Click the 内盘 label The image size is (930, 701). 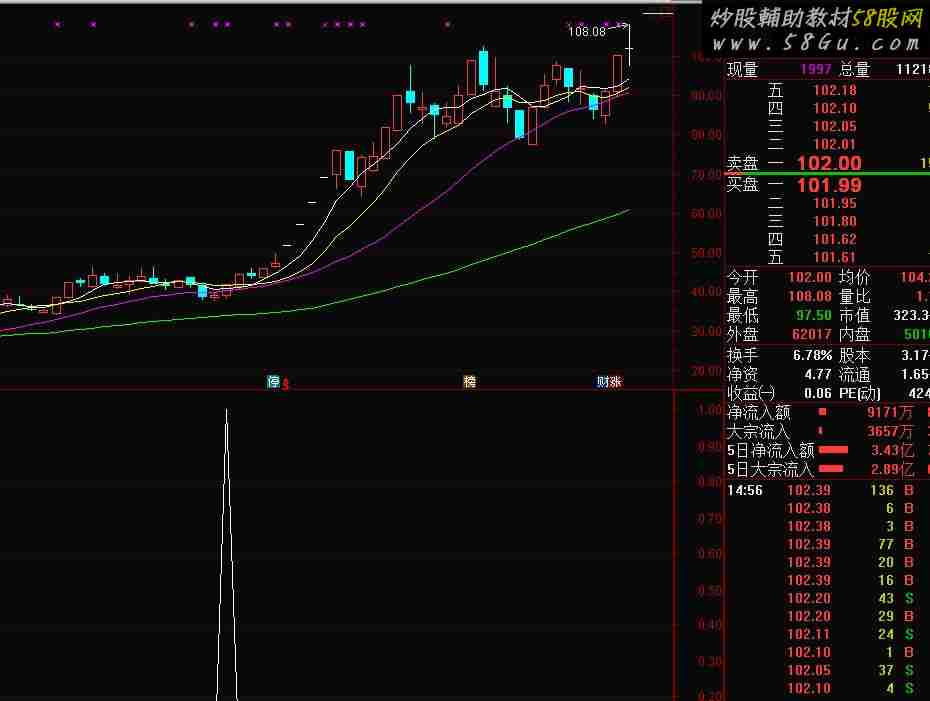point(855,334)
